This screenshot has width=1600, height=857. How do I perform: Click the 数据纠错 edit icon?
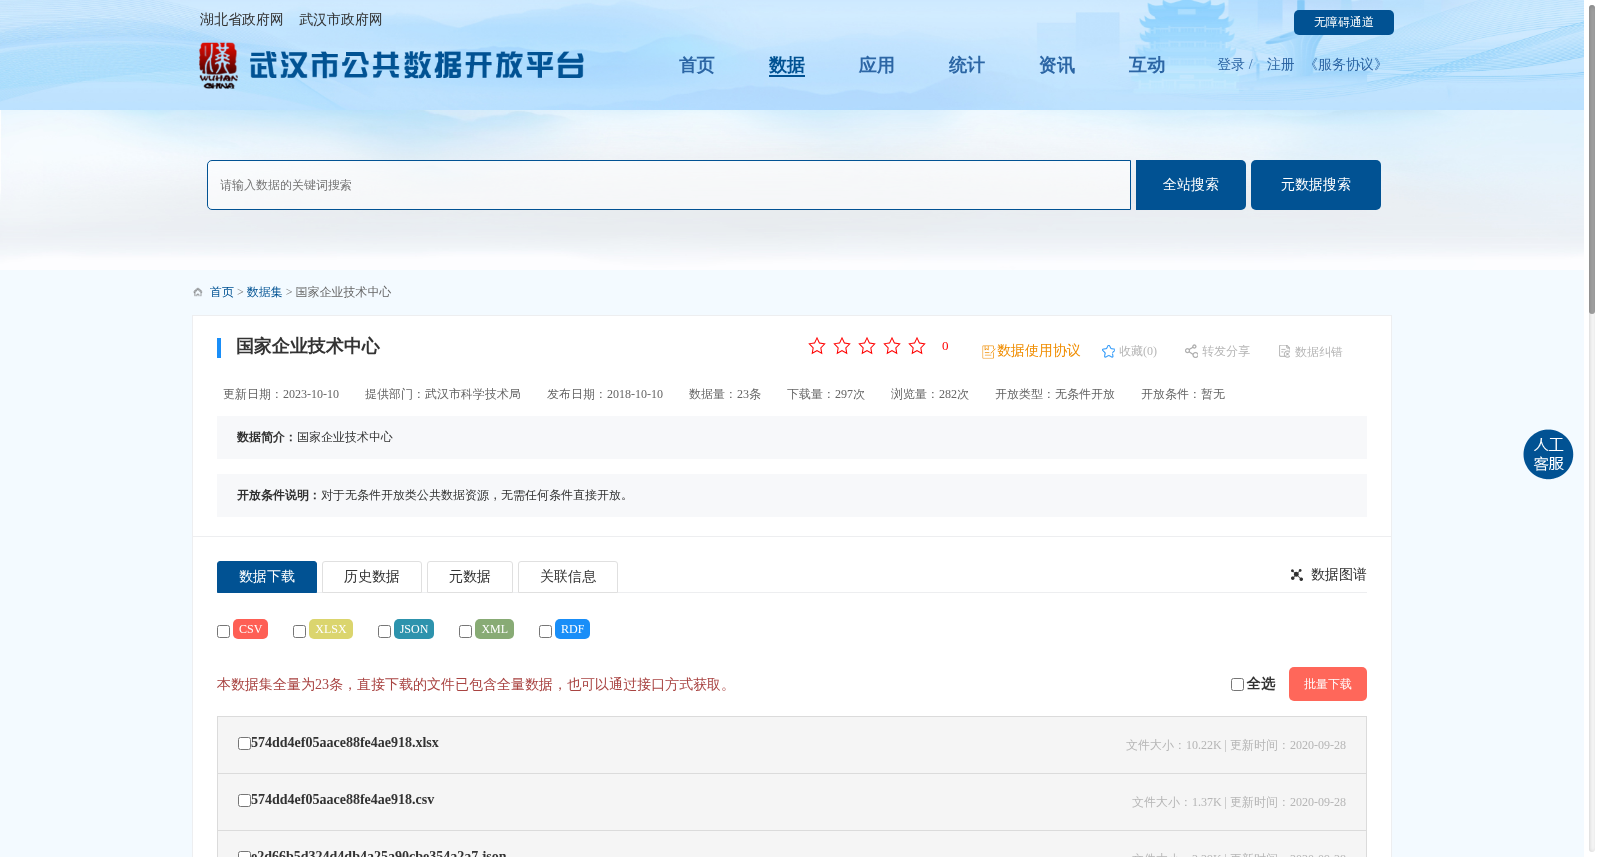pyautogui.click(x=1284, y=351)
